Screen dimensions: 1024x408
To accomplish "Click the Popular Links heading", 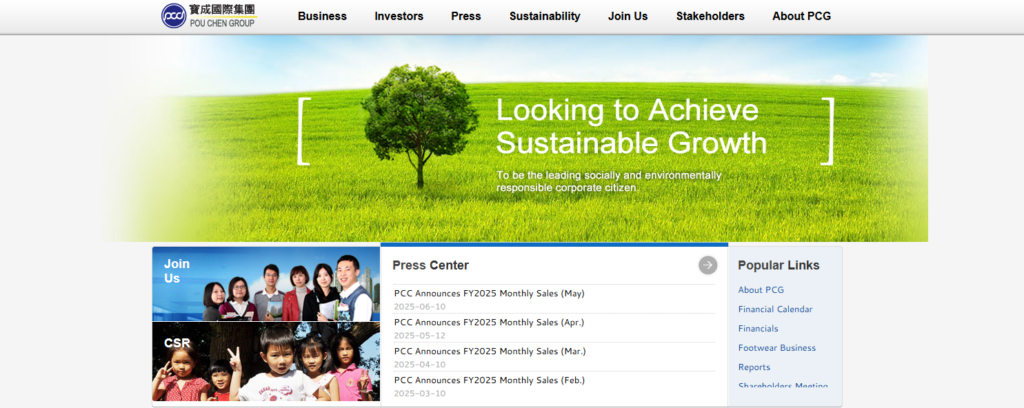I will point(778,265).
